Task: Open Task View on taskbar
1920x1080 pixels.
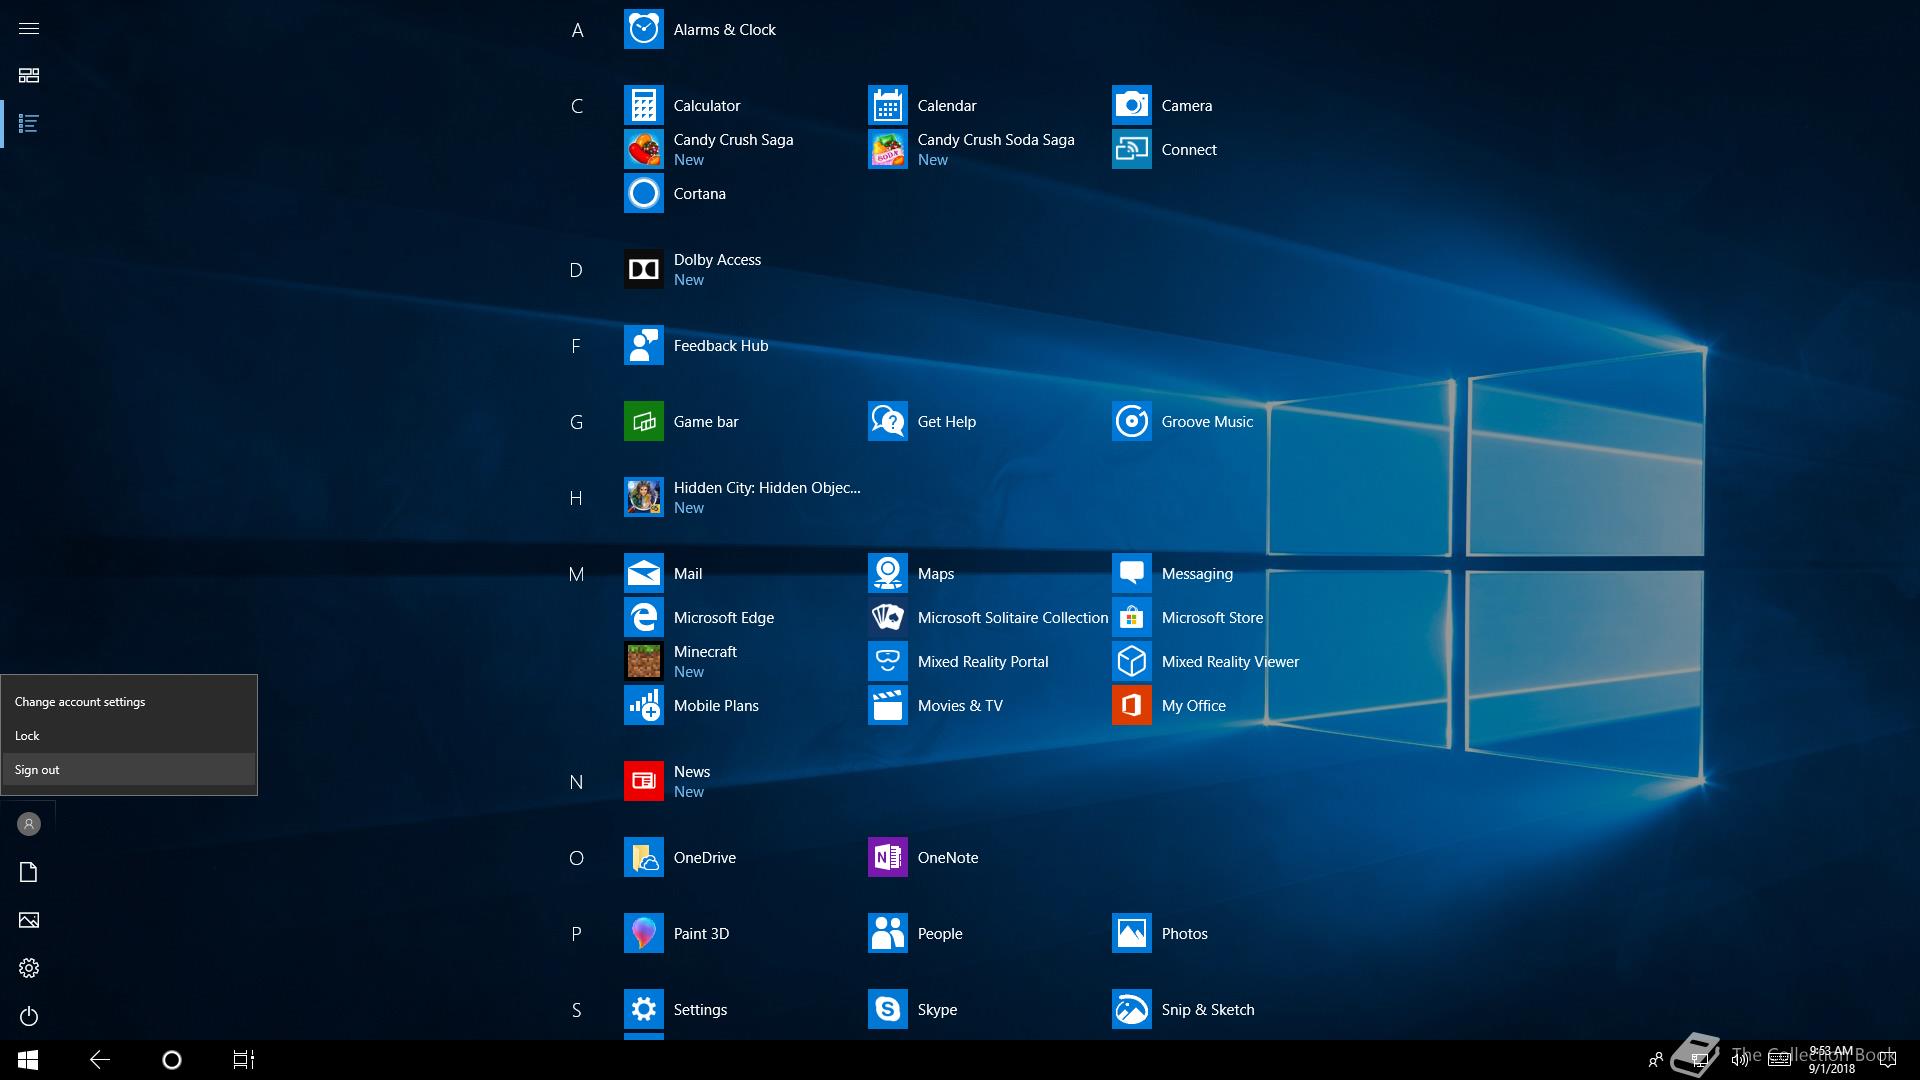Action: tap(244, 1060)
